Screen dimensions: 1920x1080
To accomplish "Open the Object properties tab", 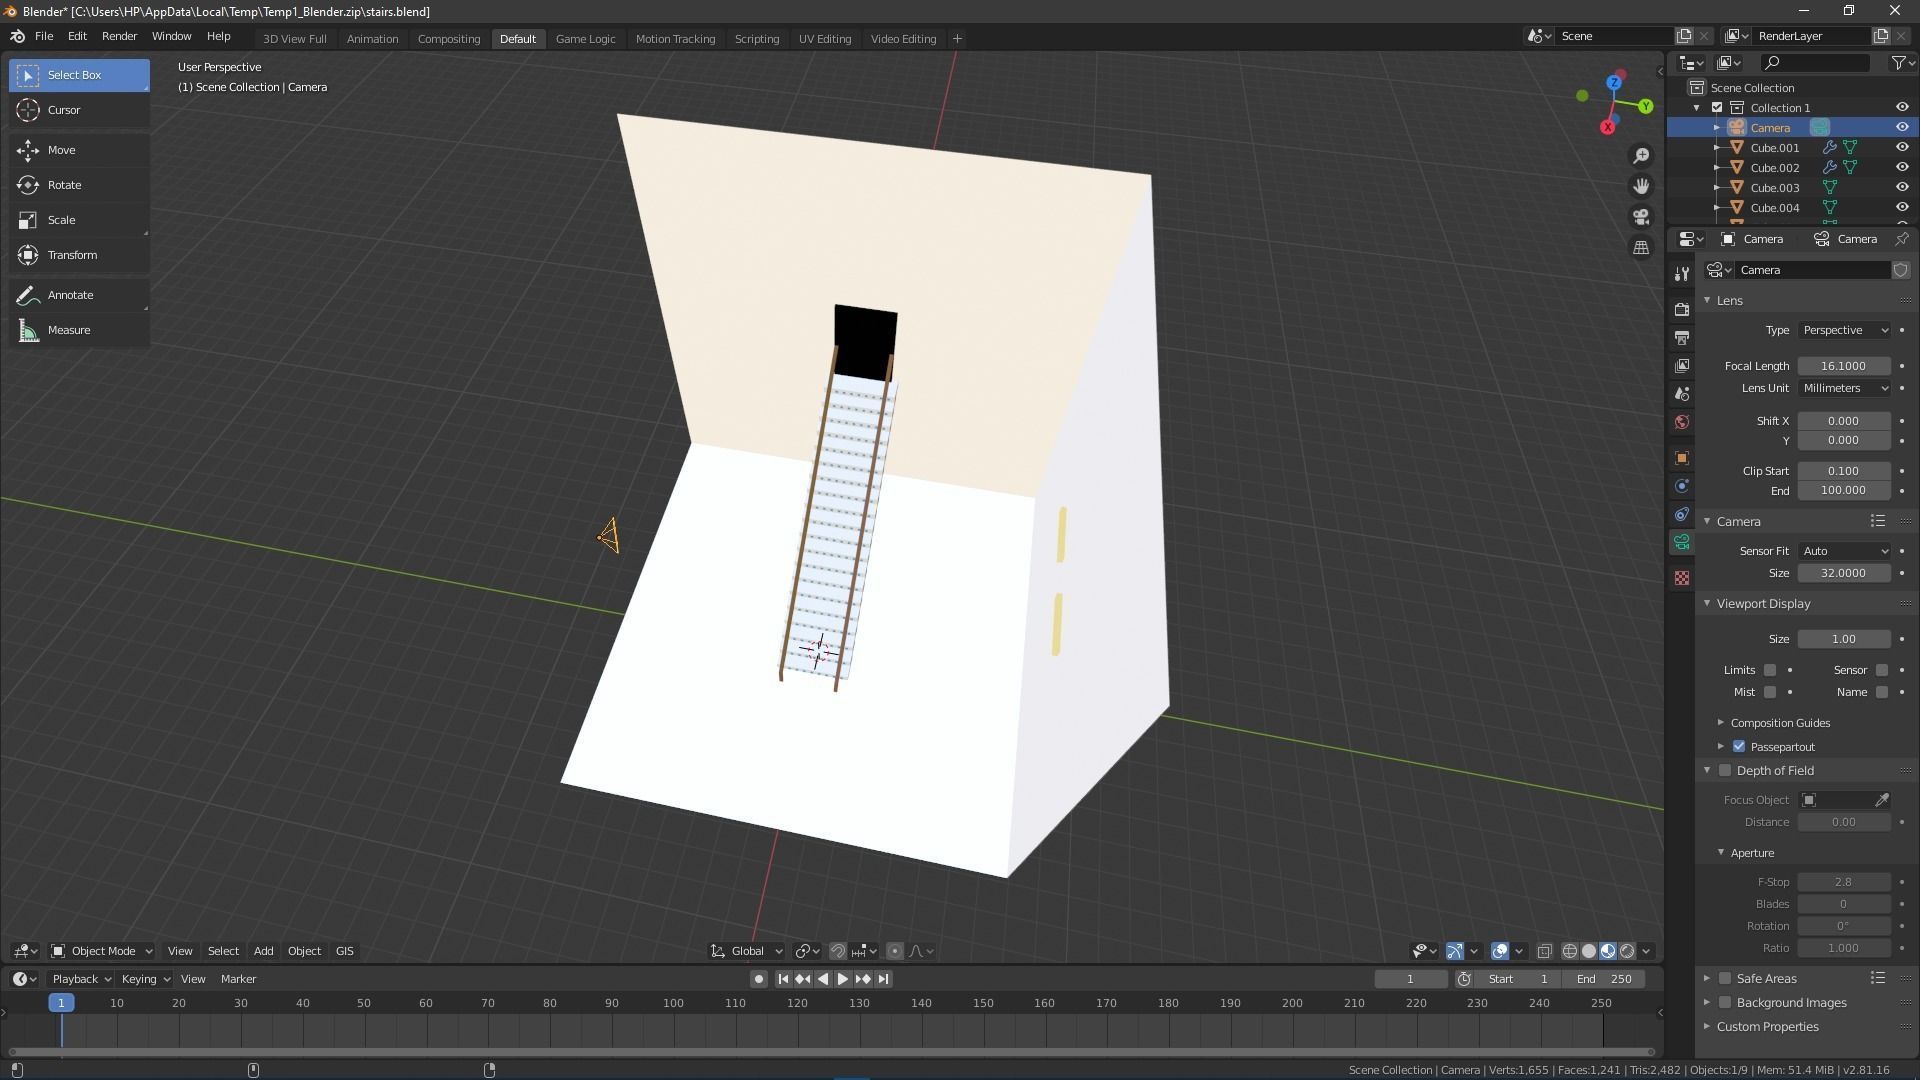I will (1682, 458).
